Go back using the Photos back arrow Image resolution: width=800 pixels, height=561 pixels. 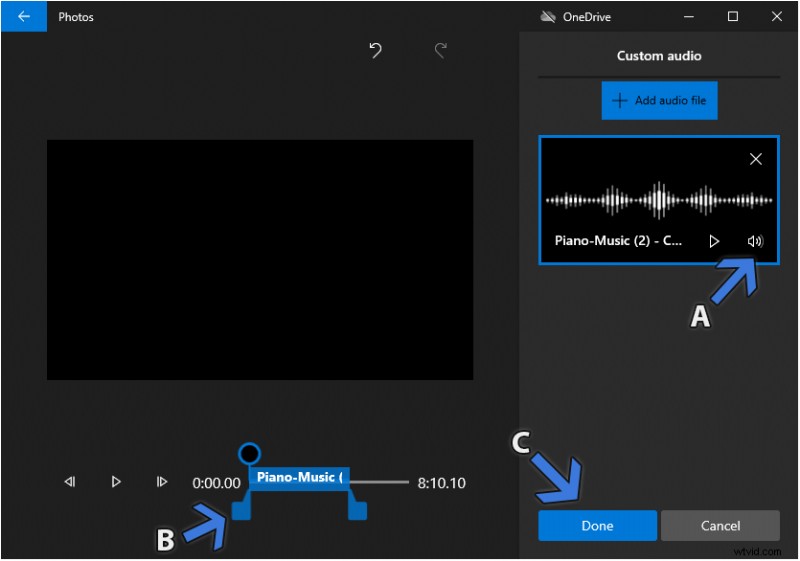coord(23,16)
